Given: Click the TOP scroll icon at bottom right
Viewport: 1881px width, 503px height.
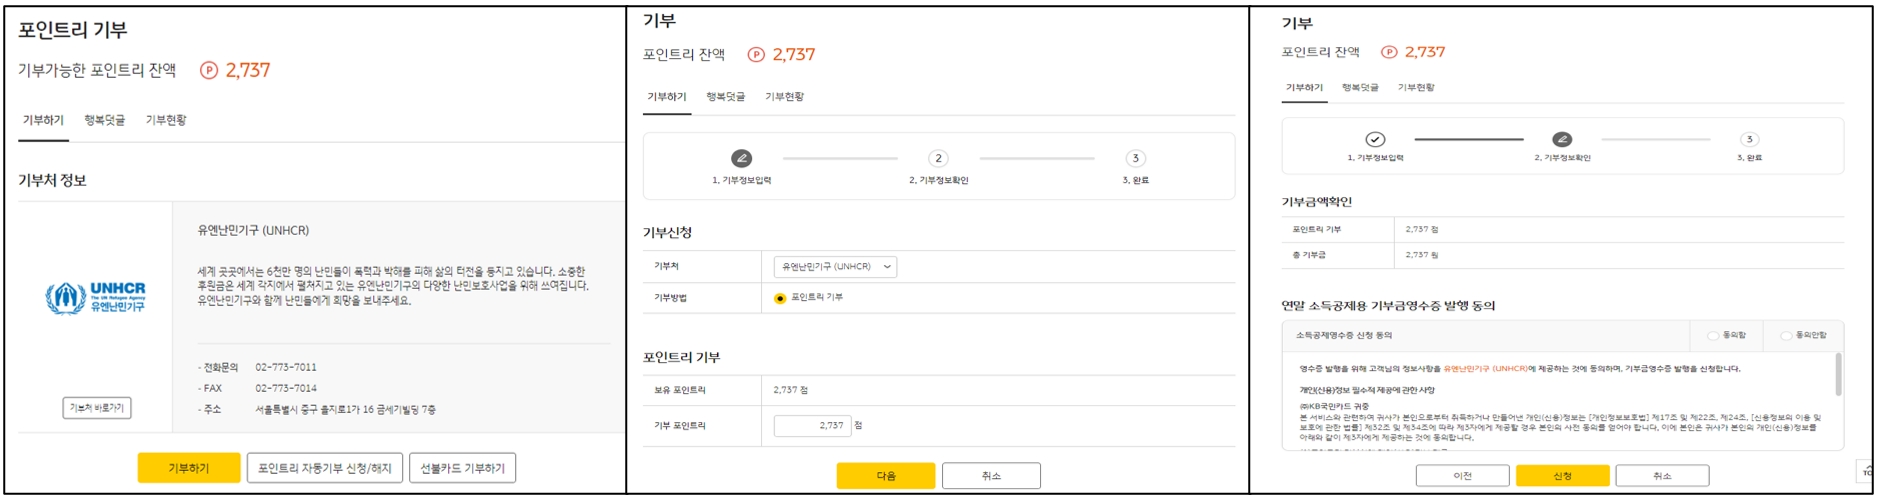Looking at the screenshot, I should [1866, 470].
